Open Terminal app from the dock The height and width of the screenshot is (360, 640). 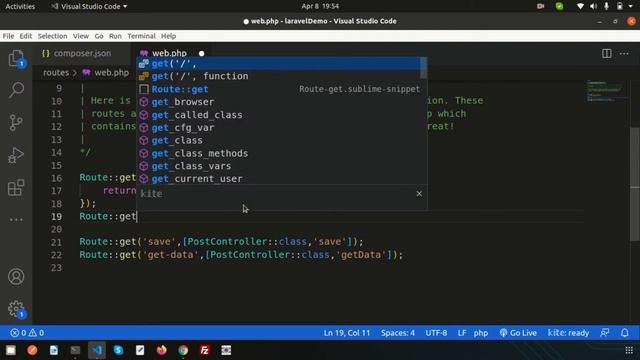75,350
